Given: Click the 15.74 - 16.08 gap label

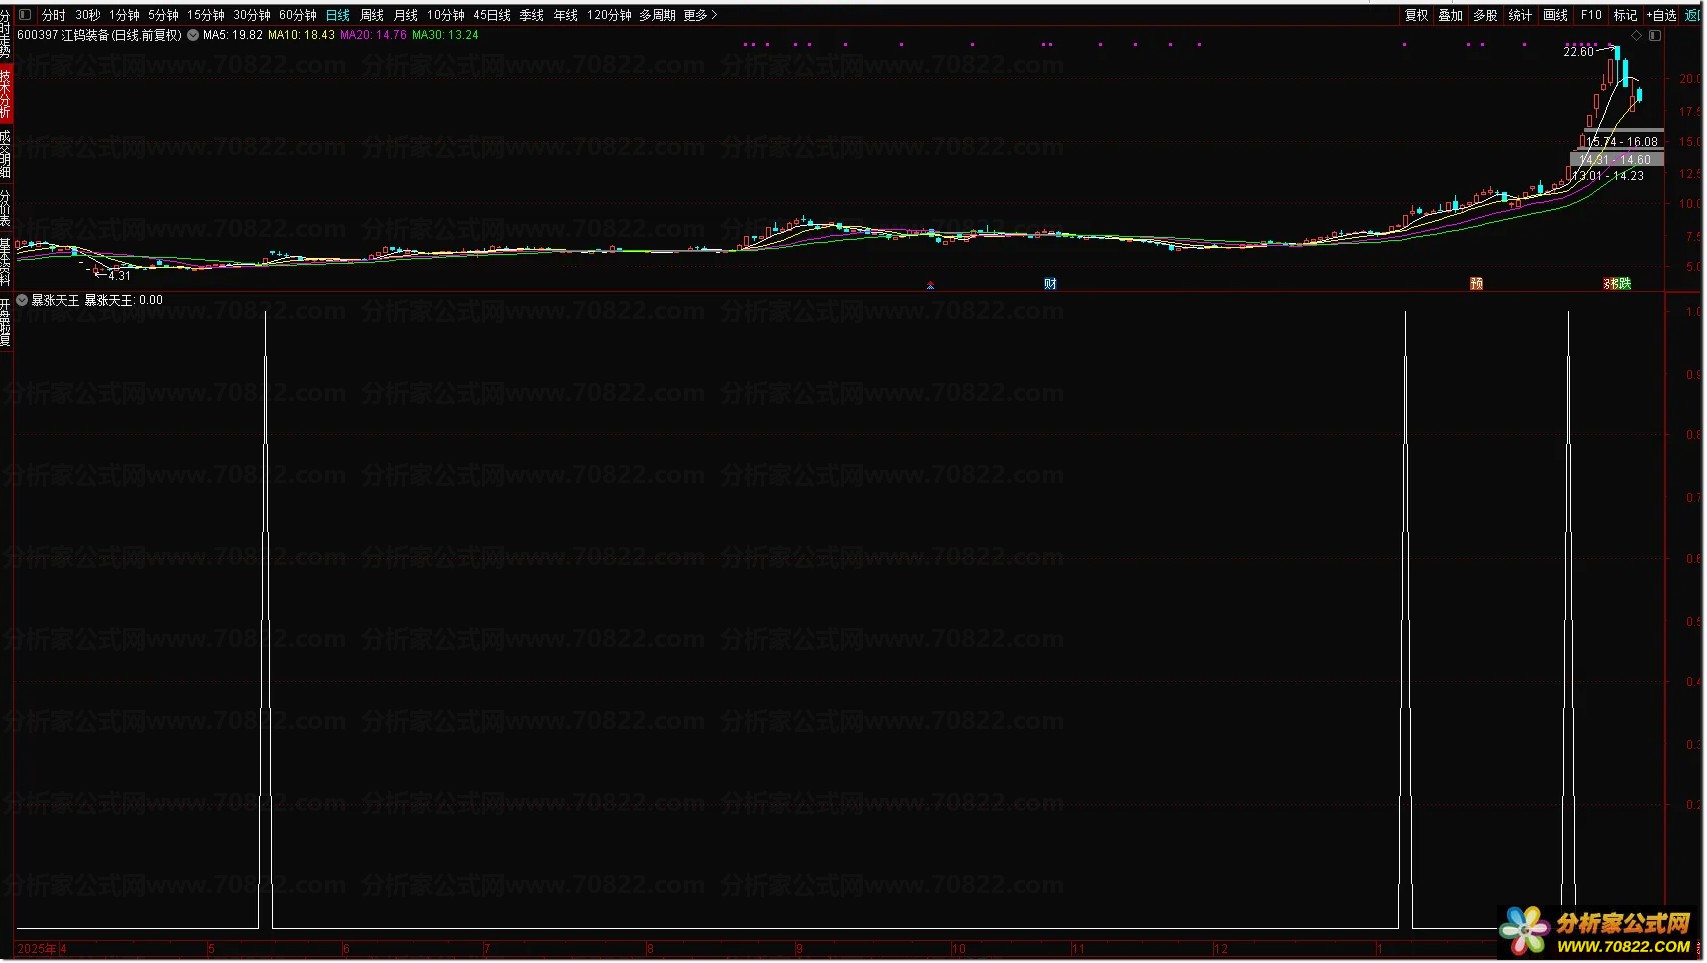Looking at the screenshot, I should (x=1622, y=142).
